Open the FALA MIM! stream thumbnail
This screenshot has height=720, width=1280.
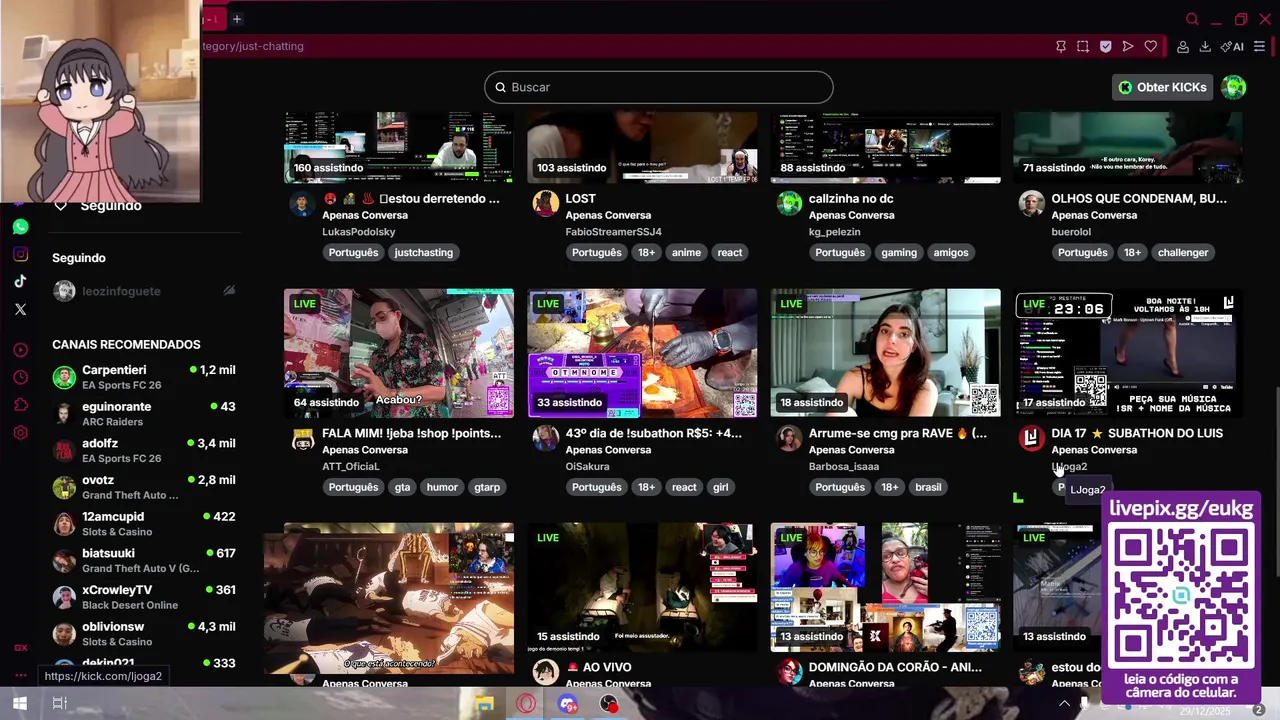399,353
